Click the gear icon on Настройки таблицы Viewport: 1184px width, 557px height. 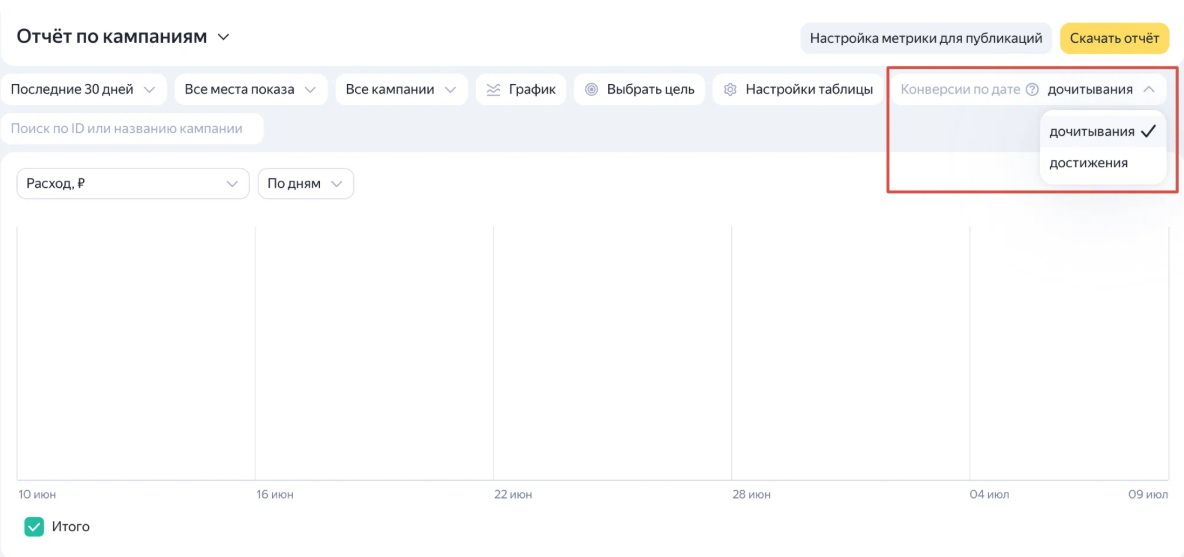(729, 90)
